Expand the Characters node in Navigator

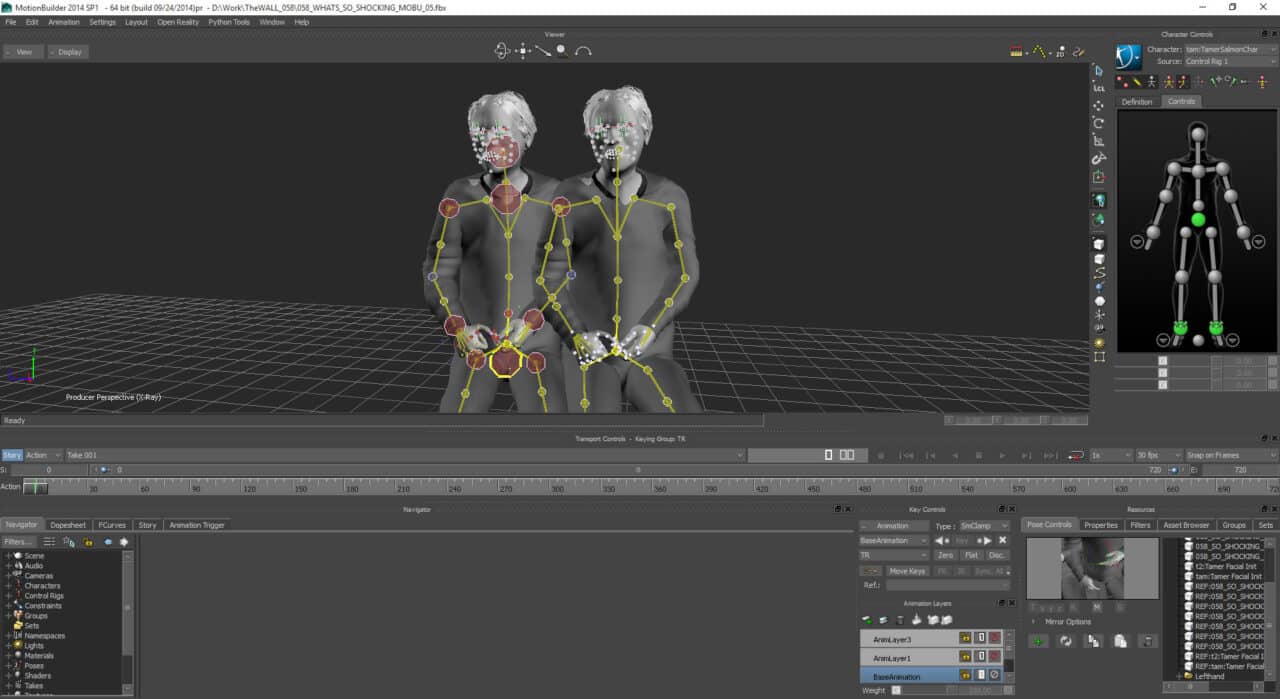coord(8,586)
